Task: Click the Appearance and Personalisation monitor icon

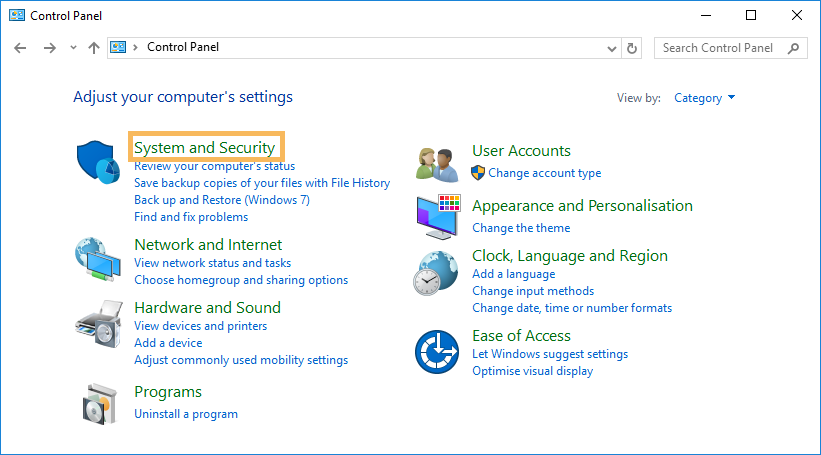Action: 437,217
